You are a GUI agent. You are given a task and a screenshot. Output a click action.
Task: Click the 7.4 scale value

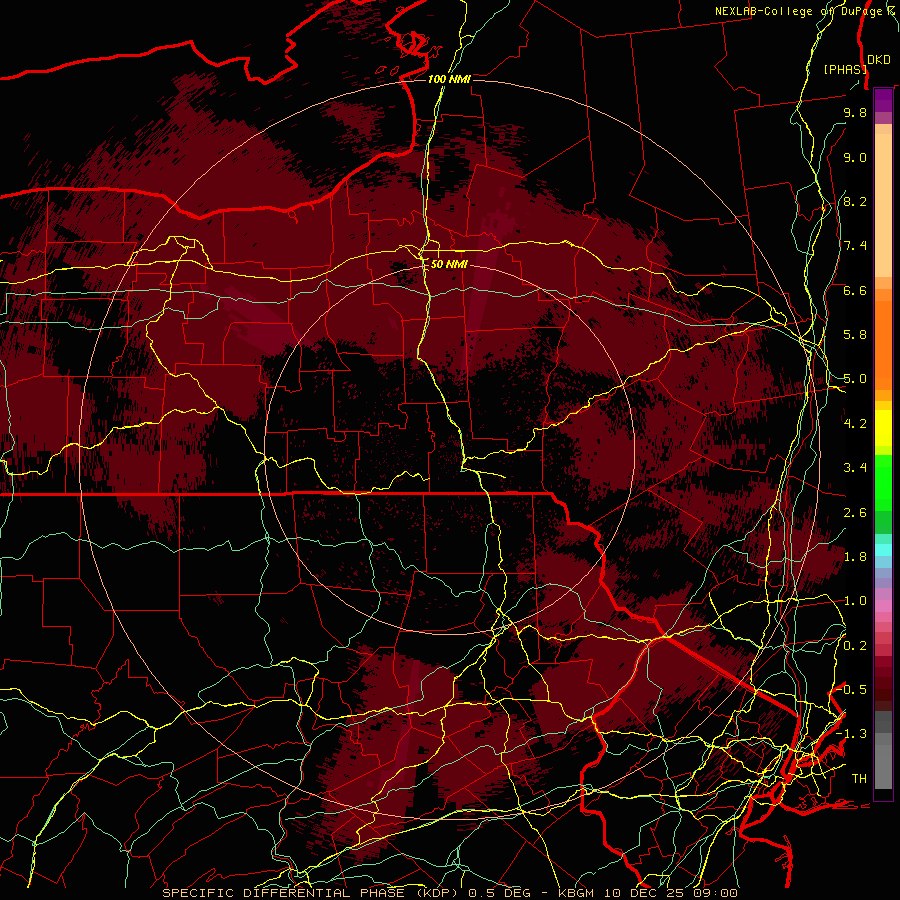pyautogui.click(x=855, y=246)
